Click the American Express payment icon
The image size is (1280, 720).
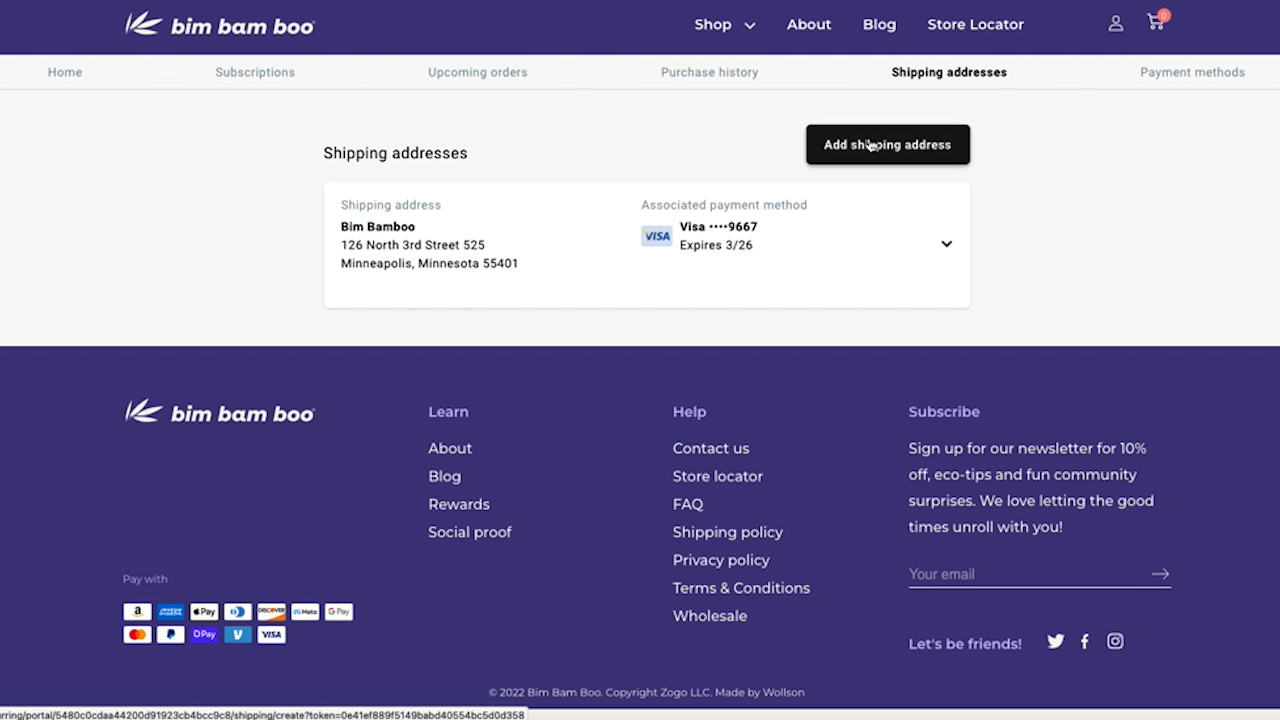(171, 611)
